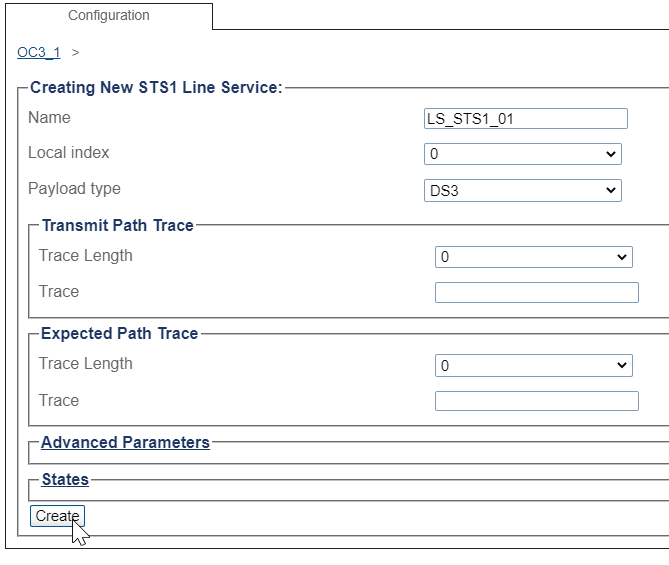Click the Creating New STS1 Line Service heading
Screen dimensions: 669x565
(x=156, y=87)
